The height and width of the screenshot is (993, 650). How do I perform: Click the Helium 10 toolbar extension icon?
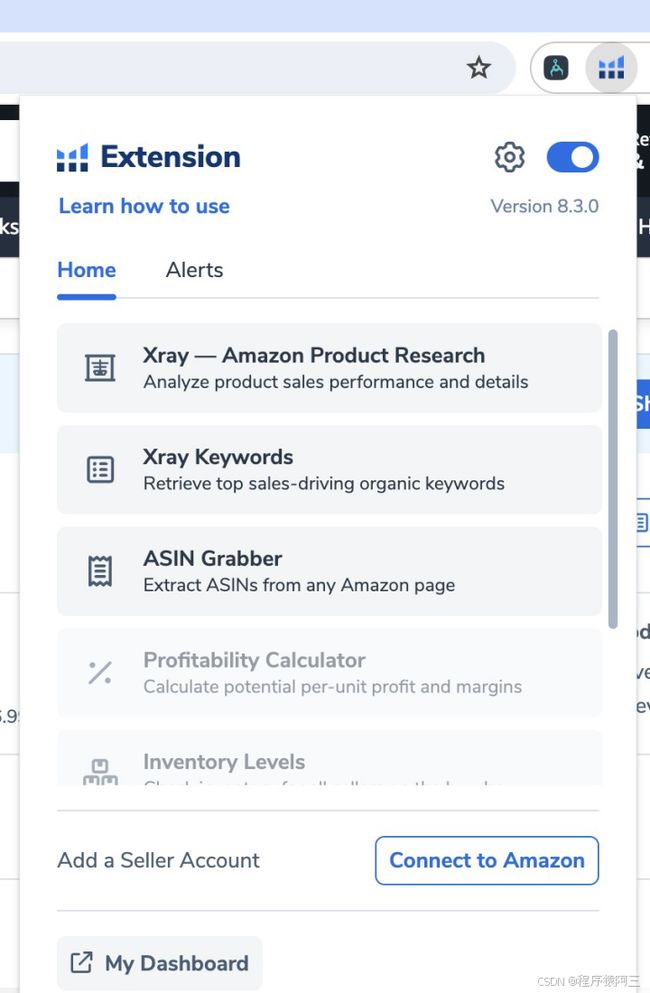611,67
